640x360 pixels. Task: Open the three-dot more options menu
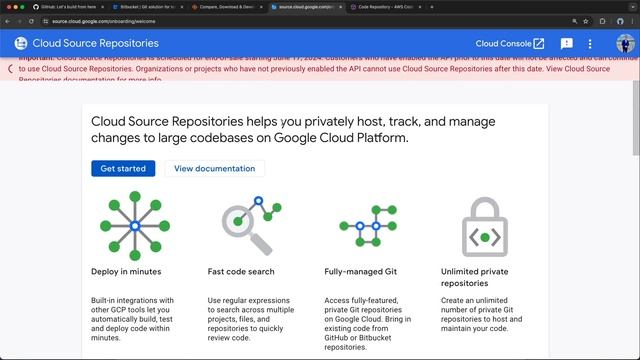coord(590,44)
